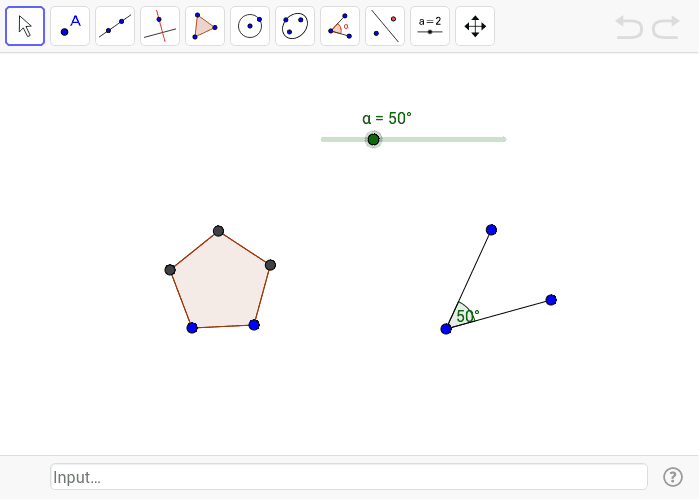Screen dimensions: 700x500
Task: Select the pentagon's bottom-right blue point
Action: (254, 325)
